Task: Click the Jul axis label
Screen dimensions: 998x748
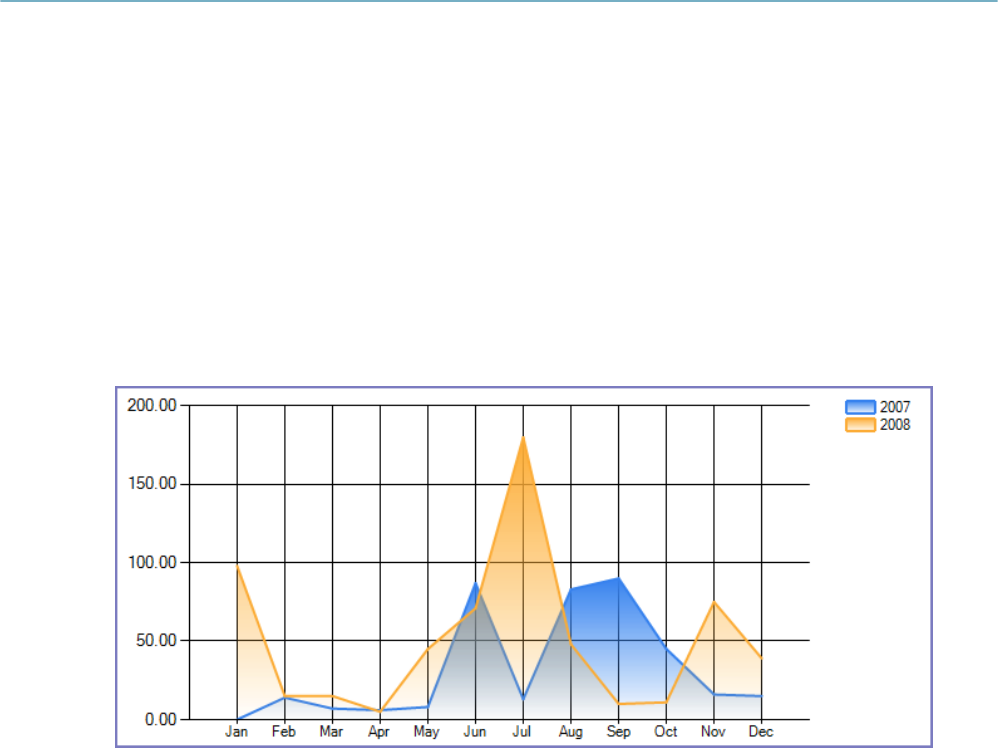Action: pyautogui.click(x=522, y=731)
